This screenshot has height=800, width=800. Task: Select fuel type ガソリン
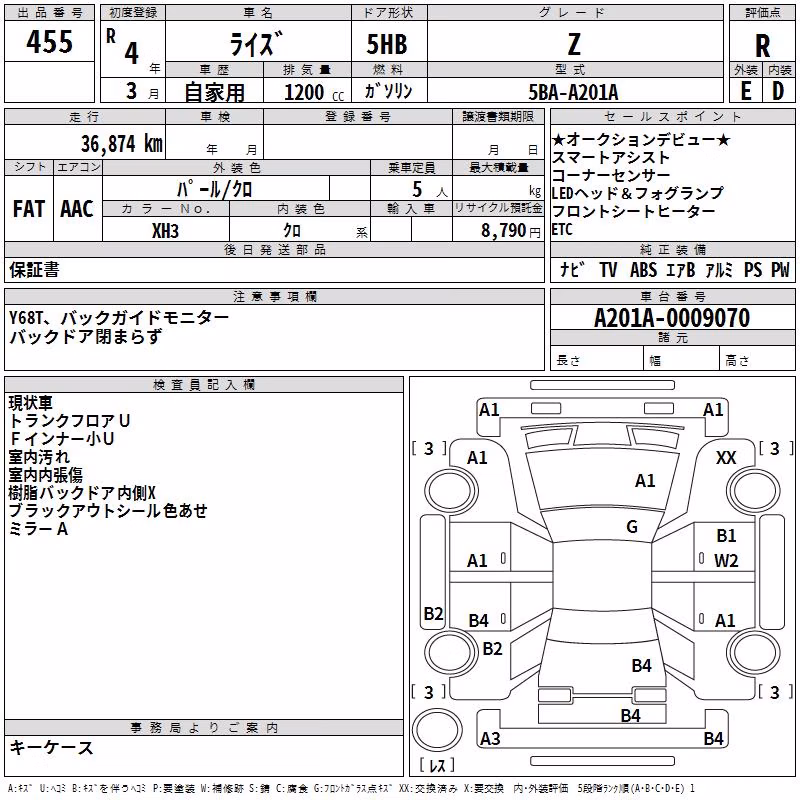[x=388, y=91]
